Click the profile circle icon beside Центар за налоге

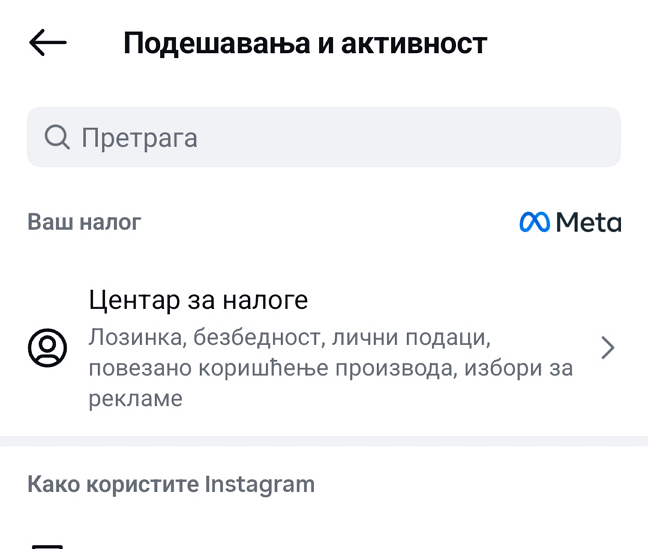coord(47,348)
